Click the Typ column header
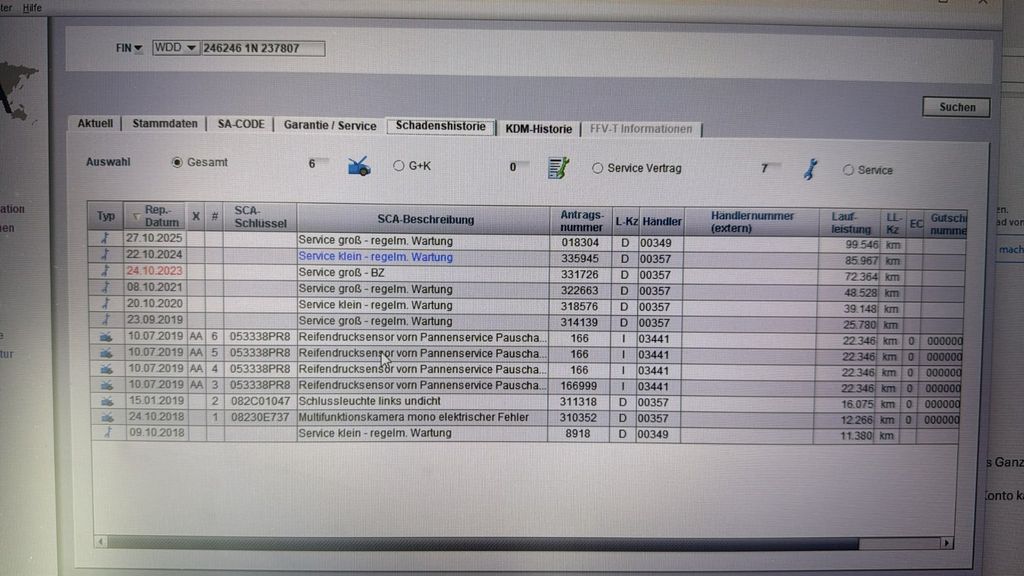The width and height of the screenshot is (1024, 576). coord(106,216)
